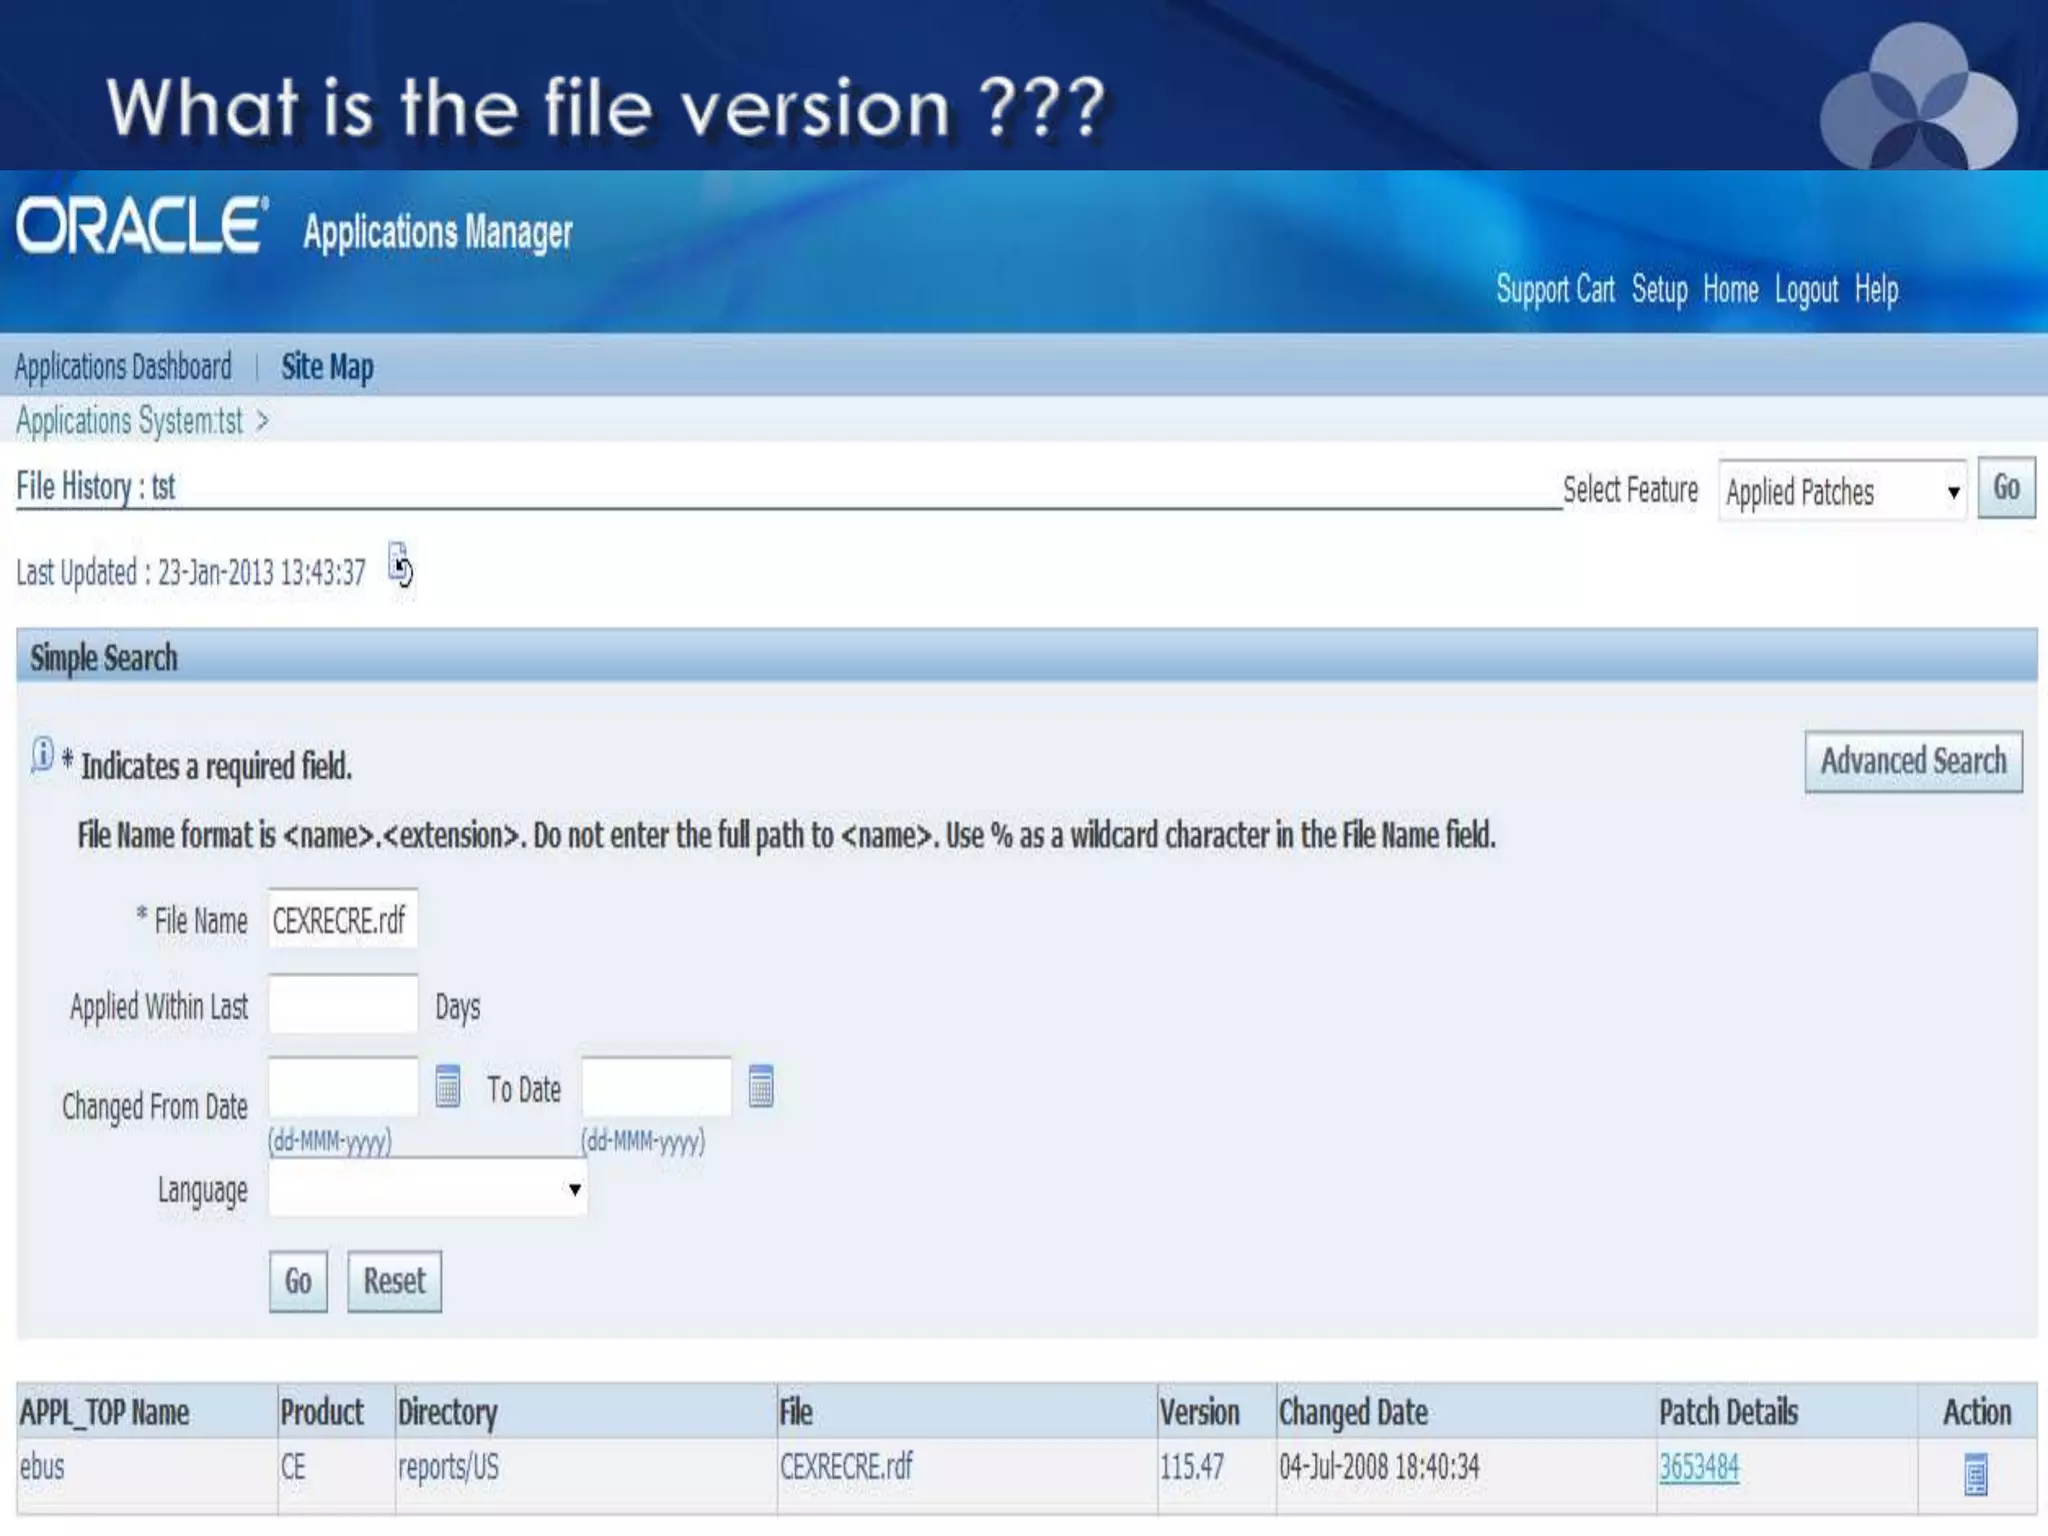
Task: Open the Applications Dashboard tab
Action: tap(123, 367)
